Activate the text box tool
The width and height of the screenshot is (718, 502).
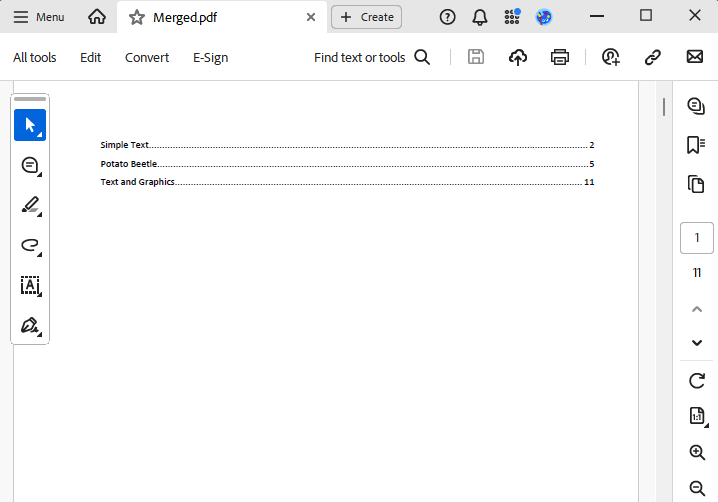30,285
